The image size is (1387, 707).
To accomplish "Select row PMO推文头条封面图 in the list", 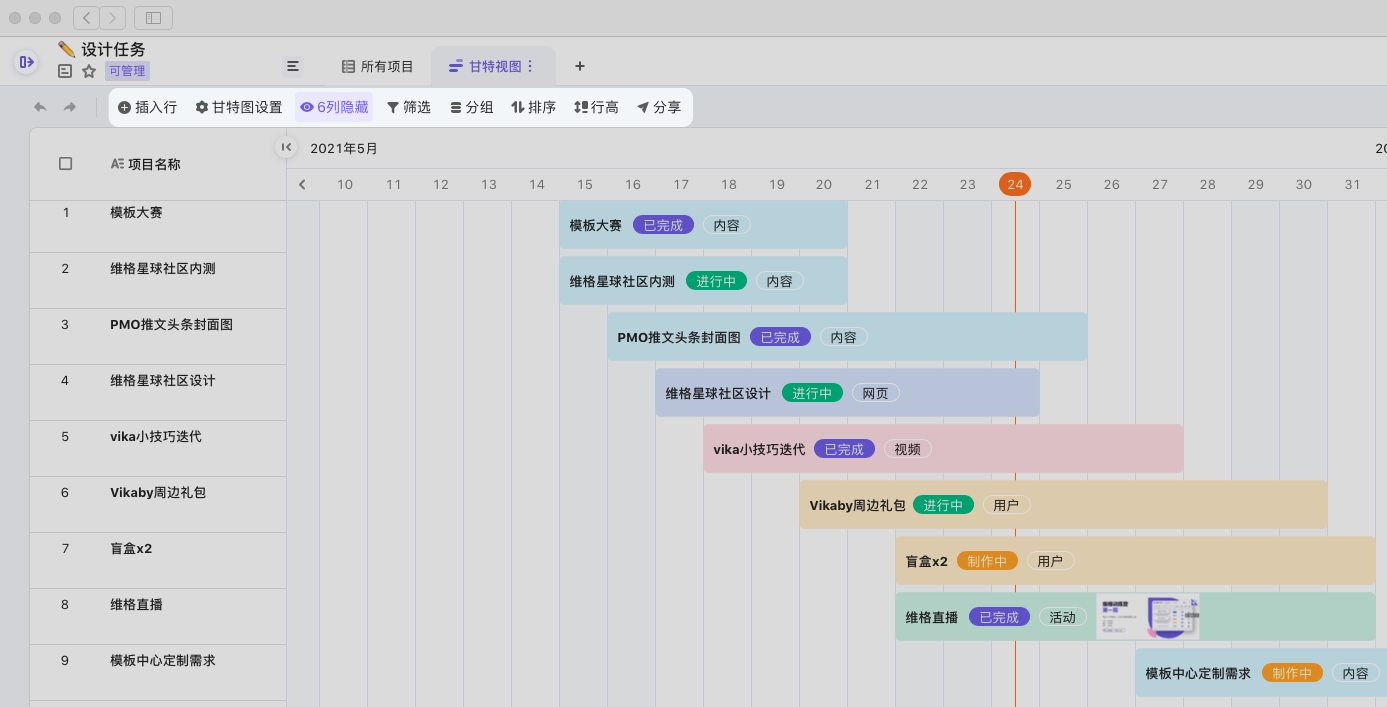I will 158,337.
